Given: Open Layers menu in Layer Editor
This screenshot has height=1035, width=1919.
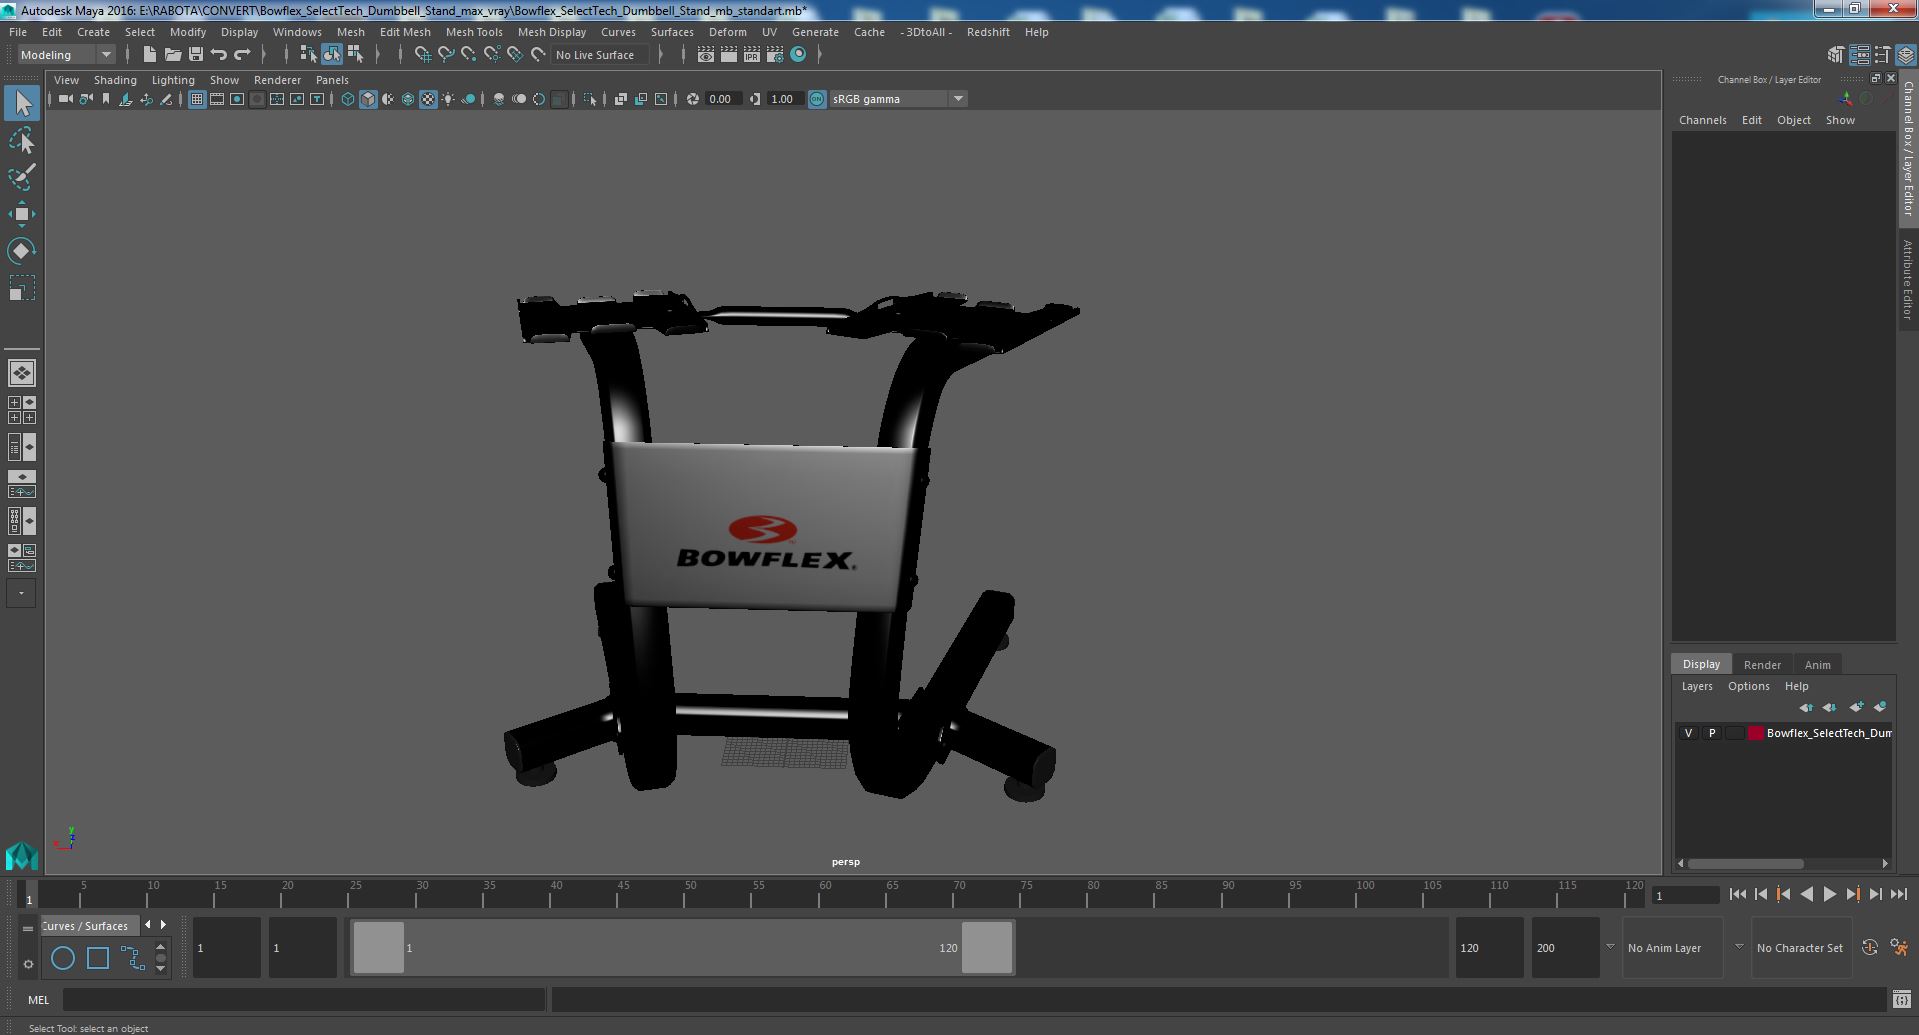Looking at the screenshot, I should coord(1696,686).
